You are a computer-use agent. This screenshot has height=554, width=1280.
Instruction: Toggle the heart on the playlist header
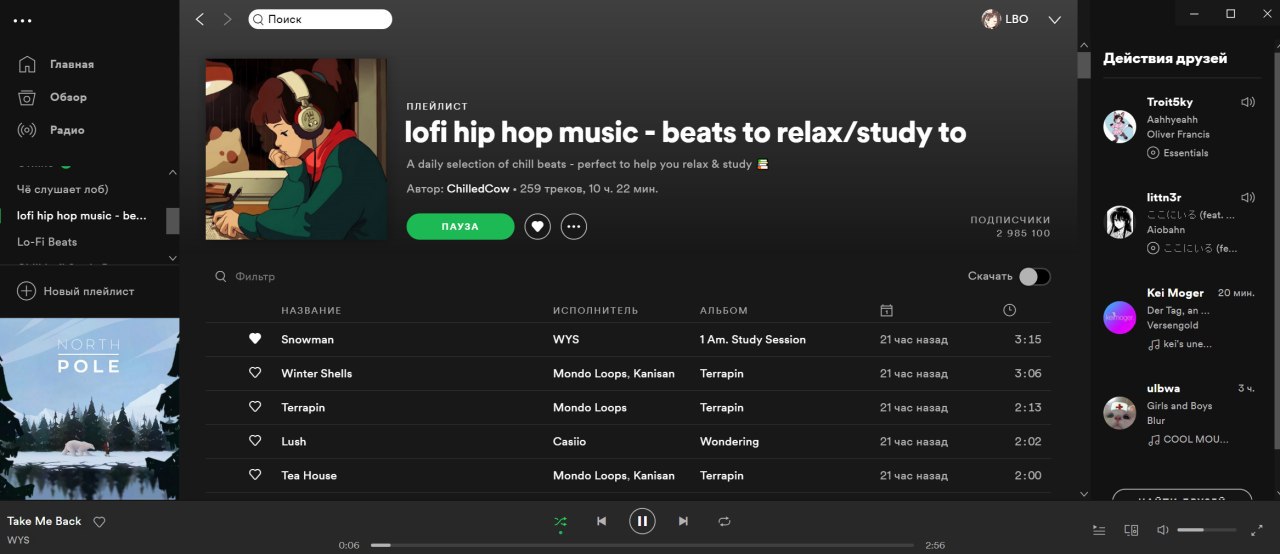tap(538, 227)
